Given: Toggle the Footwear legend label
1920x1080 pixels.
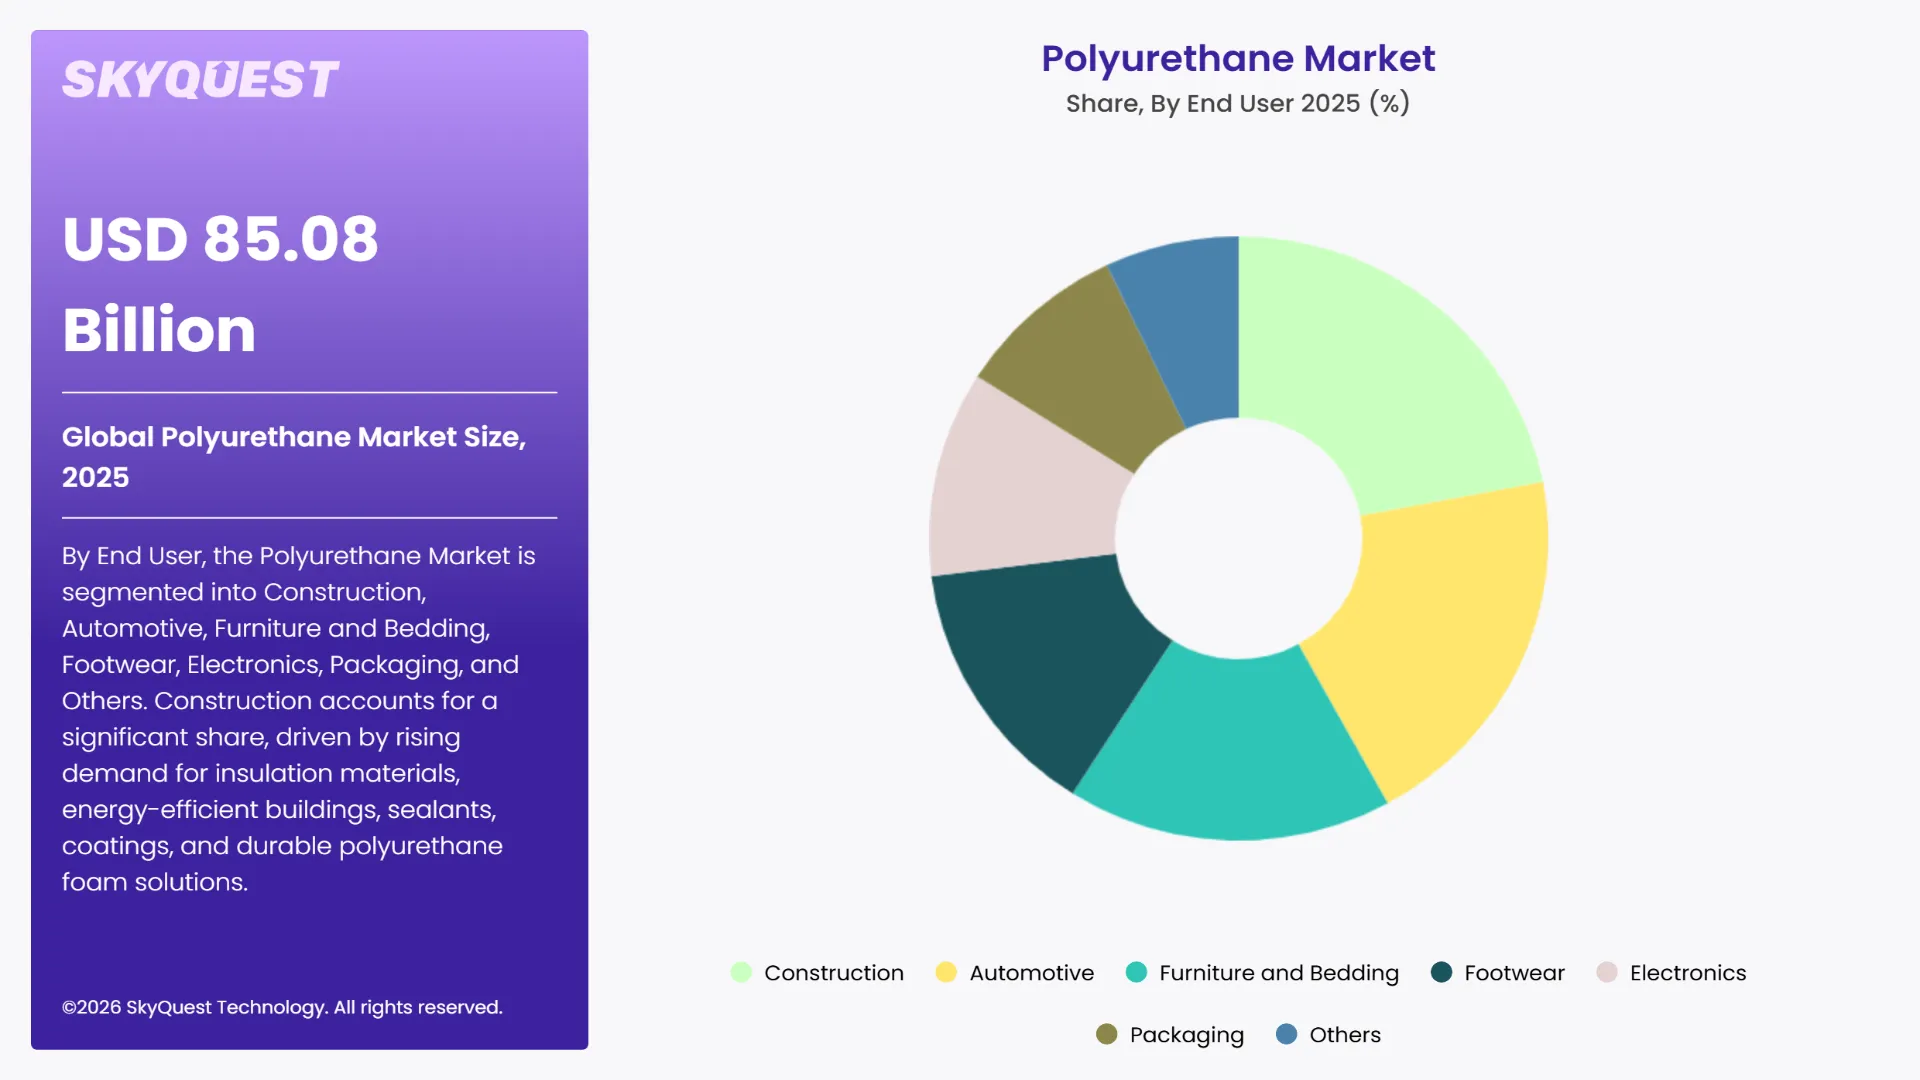Looking at the screenshot, I should click(x=1514, y=973).
